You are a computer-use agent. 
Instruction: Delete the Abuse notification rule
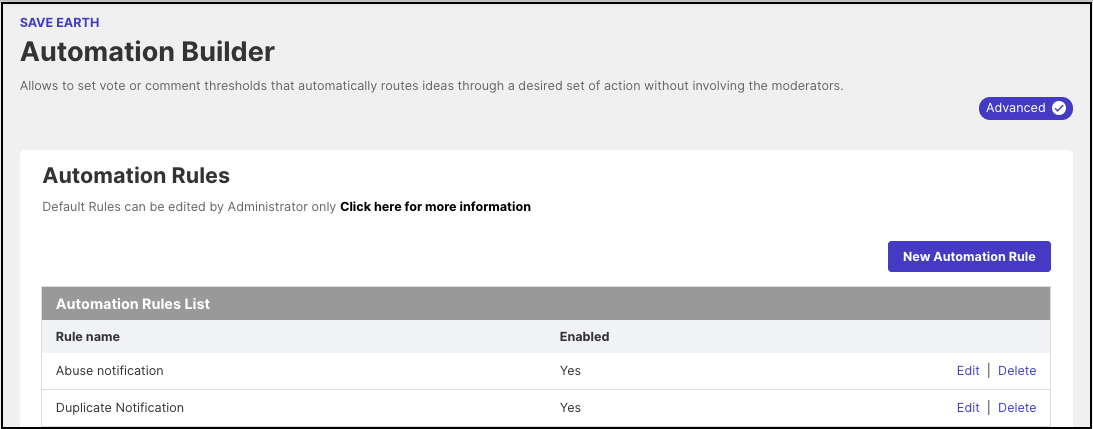[x=1017, y=370]
